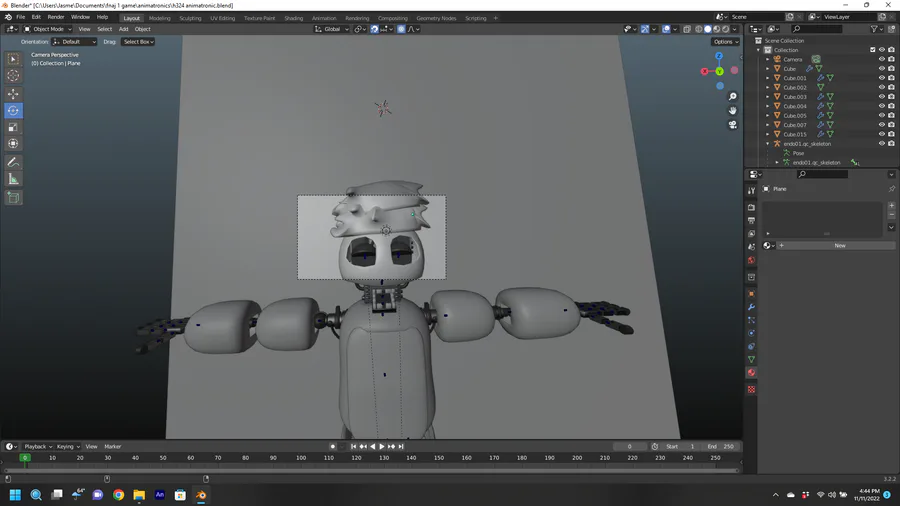Open the Texture properties tab
This screenshot has height=506, width=900.
pos(751,390)
